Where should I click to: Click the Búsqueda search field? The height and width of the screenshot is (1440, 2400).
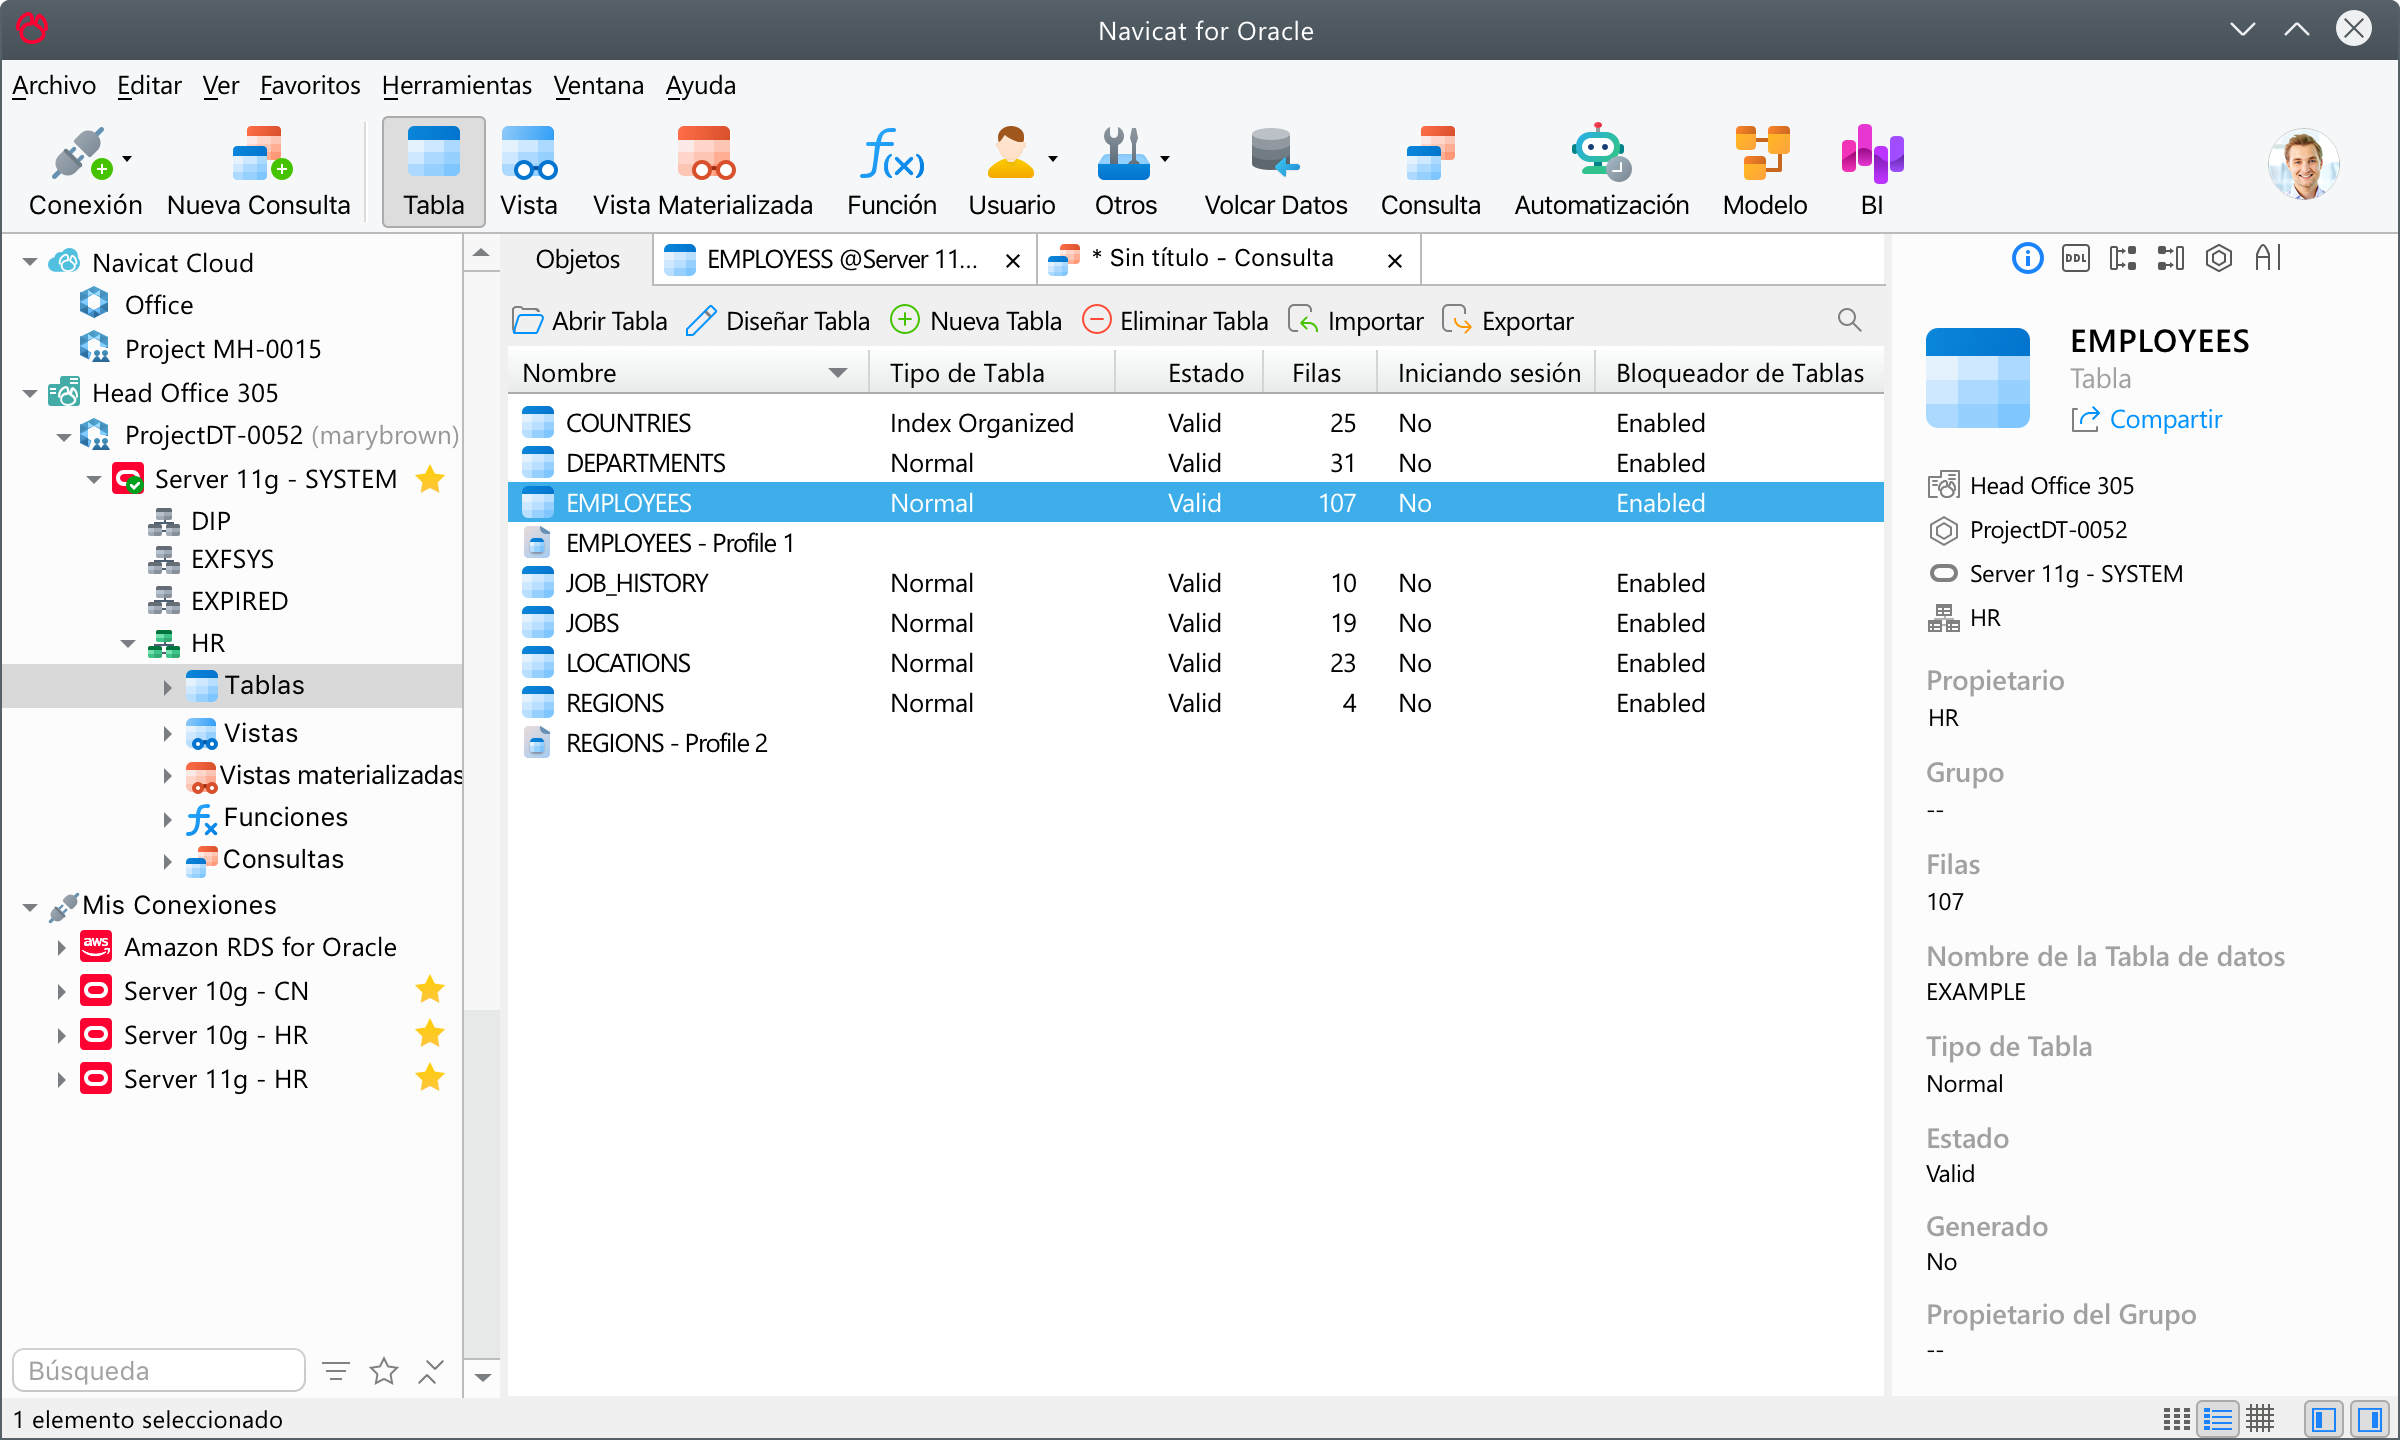point(158,1371)
